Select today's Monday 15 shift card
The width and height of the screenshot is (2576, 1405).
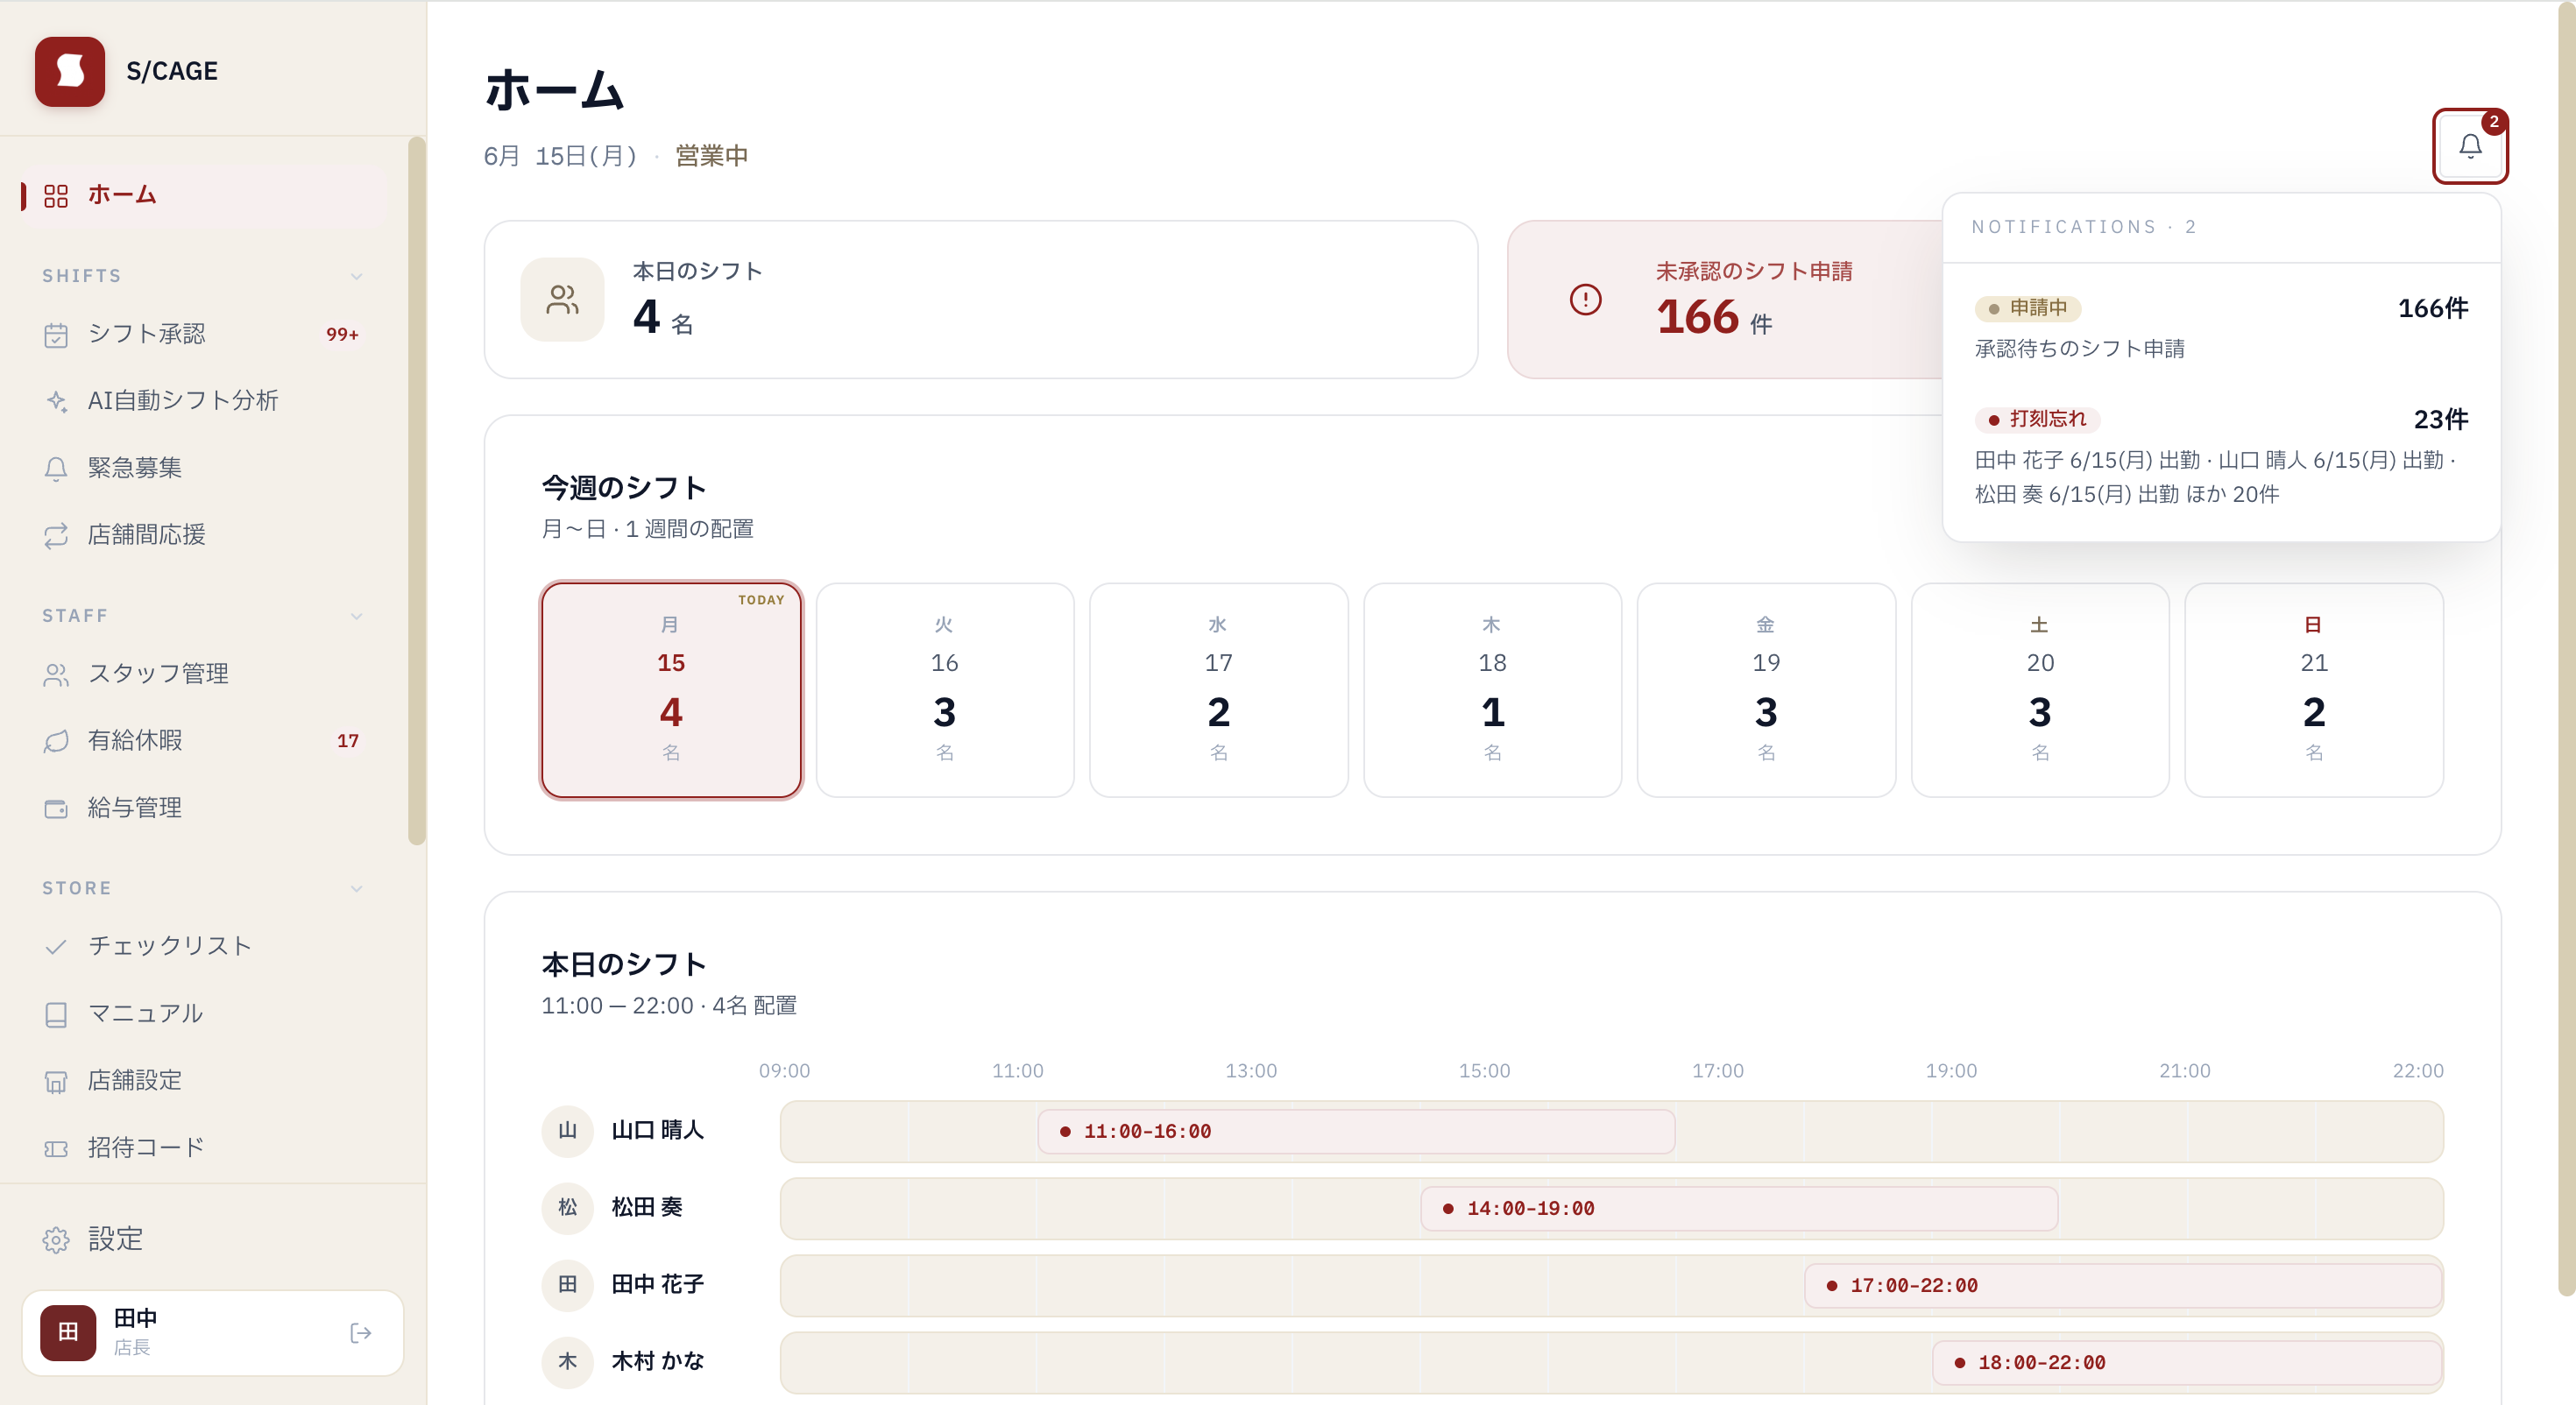[x=671, y=690]
